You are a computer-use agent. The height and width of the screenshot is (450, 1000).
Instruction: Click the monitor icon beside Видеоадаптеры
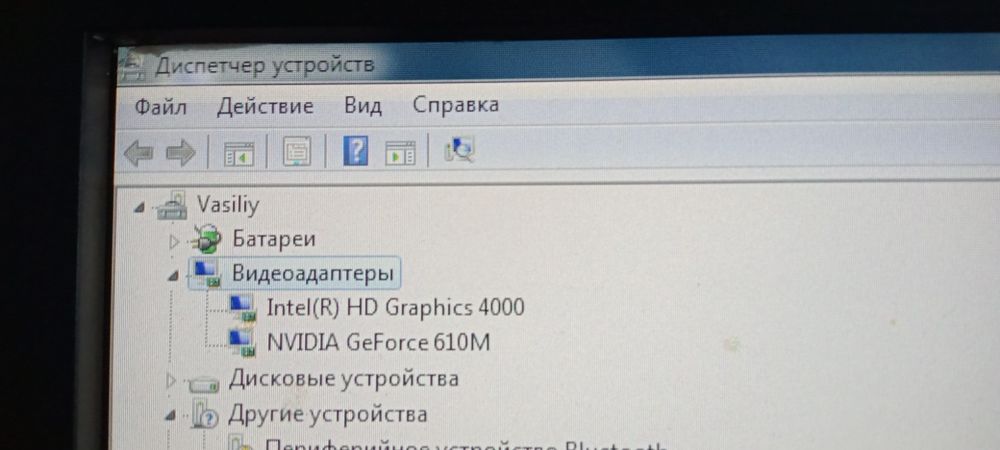(x=206, y=273)
